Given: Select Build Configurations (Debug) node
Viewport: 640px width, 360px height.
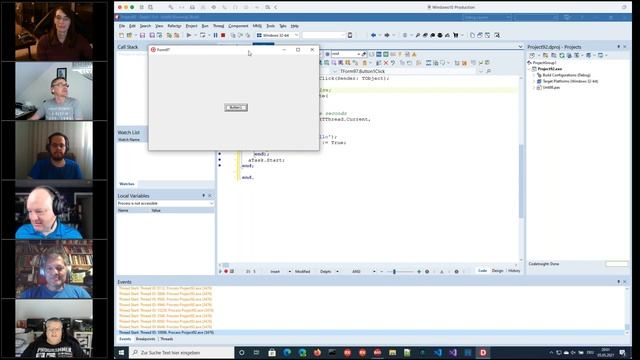Looking at the screenshot, I should coord(567,75).
